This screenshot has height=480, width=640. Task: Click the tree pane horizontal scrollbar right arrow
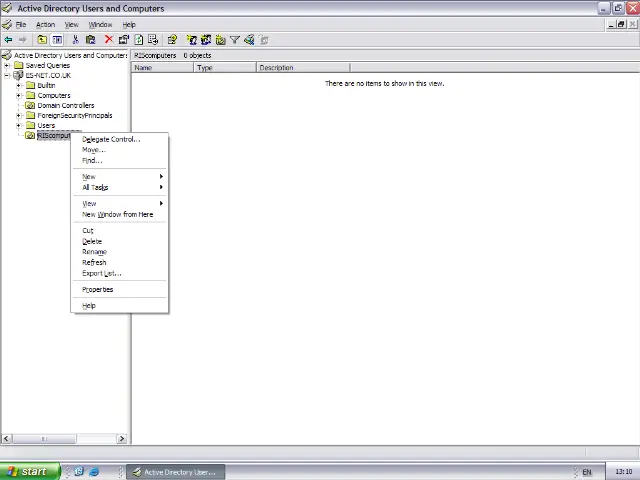[x=122, y=438]
